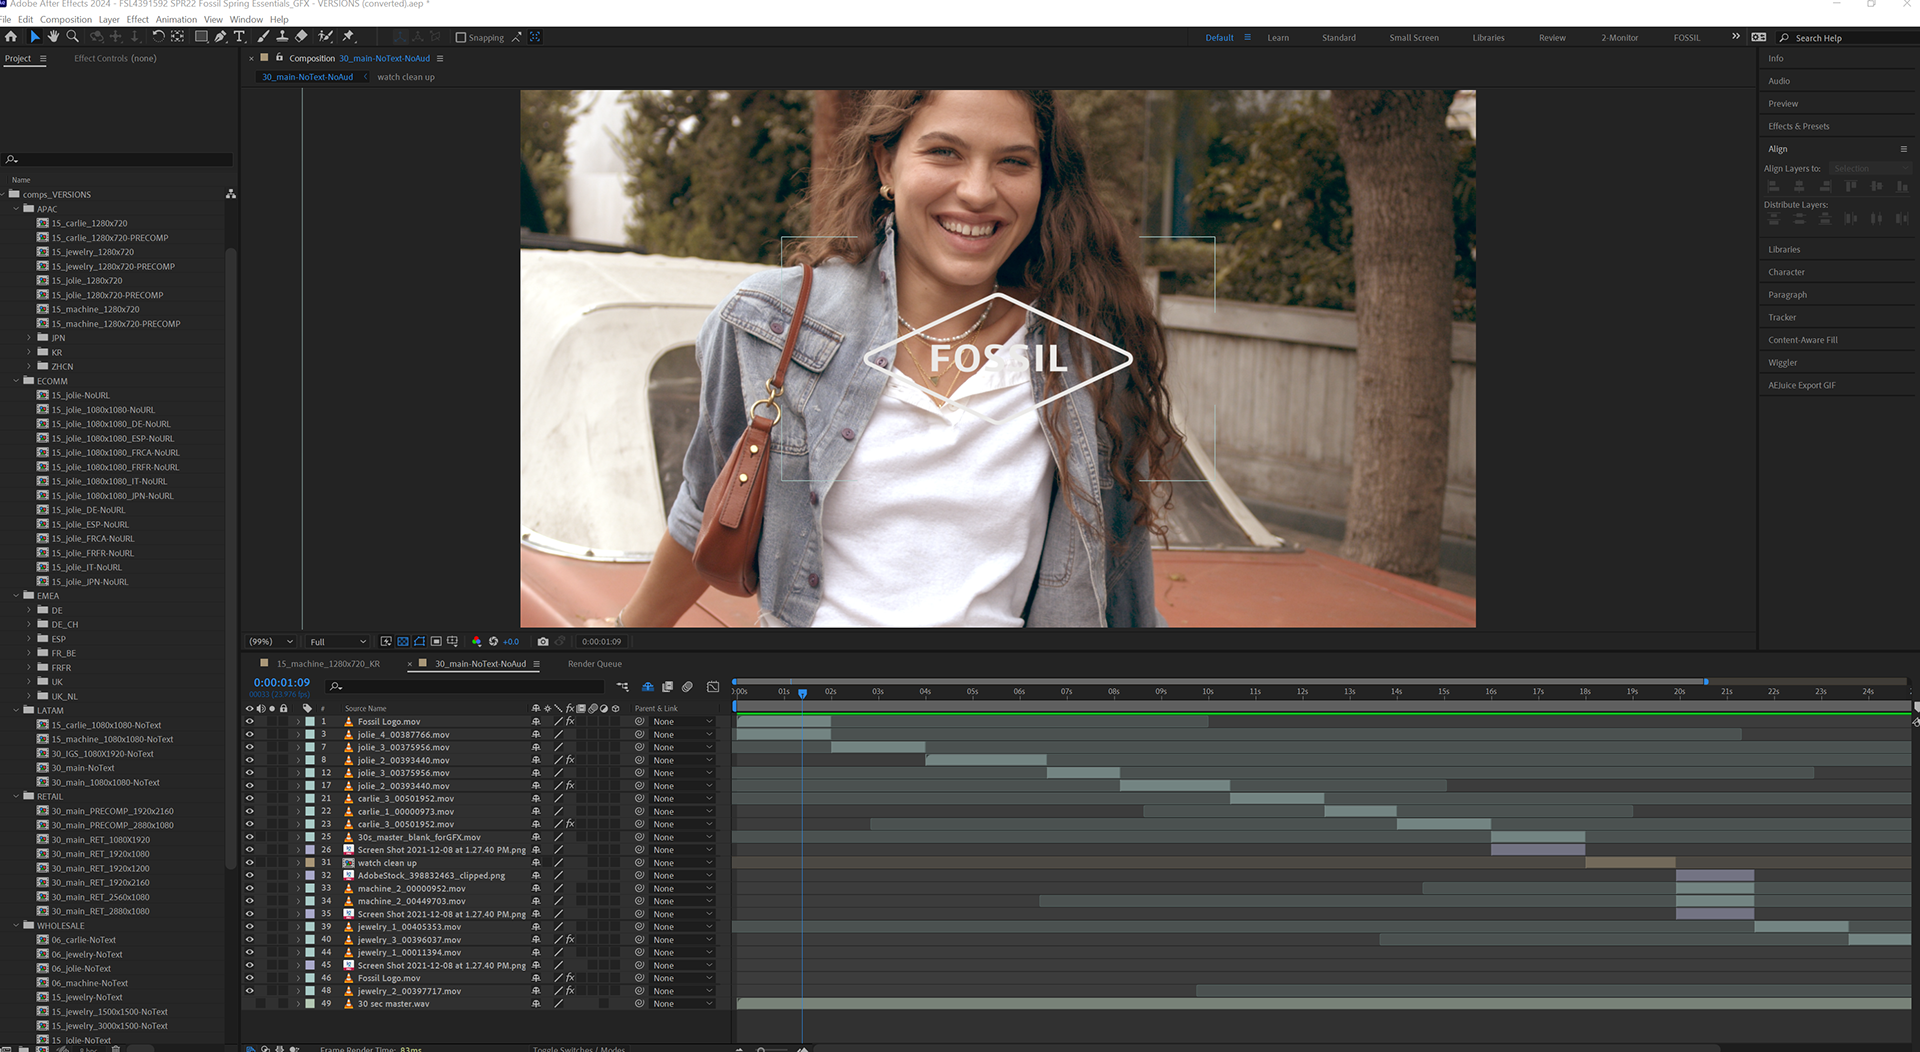The image size is (1920, 1052).
Task: Click the Home icon in the toolbar
Action: (x=11, y=37)
